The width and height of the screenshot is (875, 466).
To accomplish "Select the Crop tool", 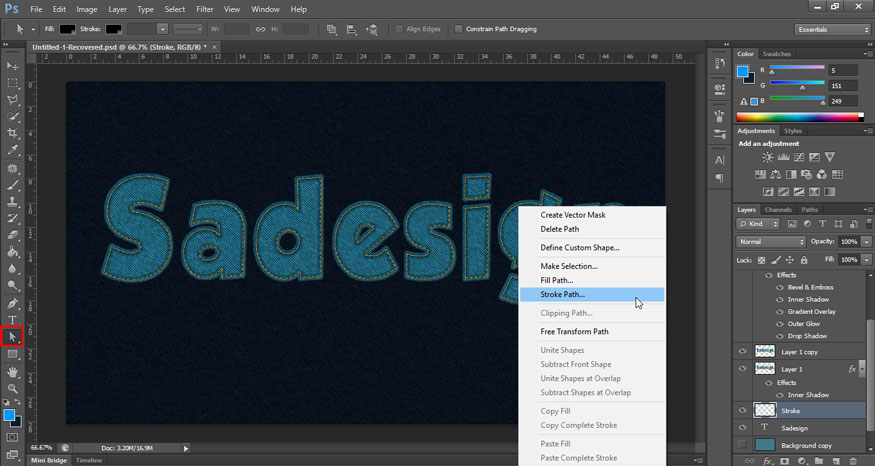I will [12, 133].
